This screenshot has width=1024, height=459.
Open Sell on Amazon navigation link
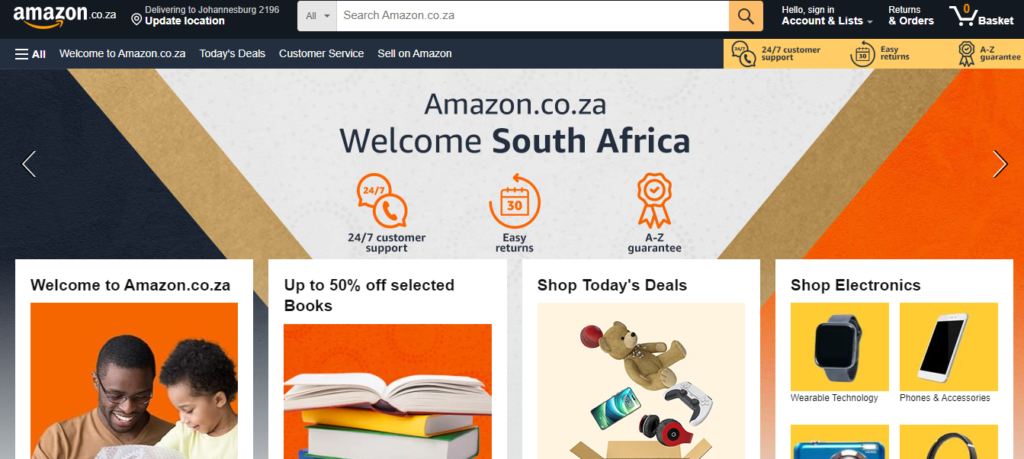pyautogui.click(x=415, y=54)
